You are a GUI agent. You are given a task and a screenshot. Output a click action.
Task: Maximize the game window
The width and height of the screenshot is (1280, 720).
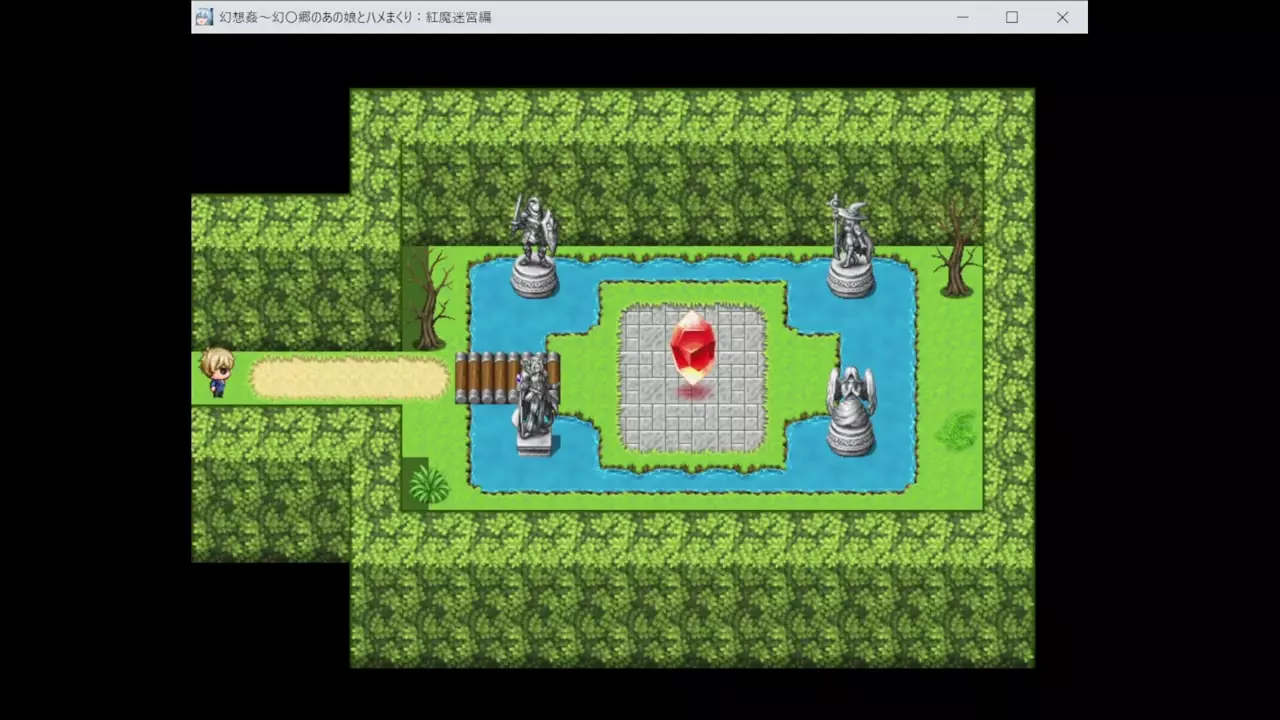pyautogui.click(x=1012, y=17)
